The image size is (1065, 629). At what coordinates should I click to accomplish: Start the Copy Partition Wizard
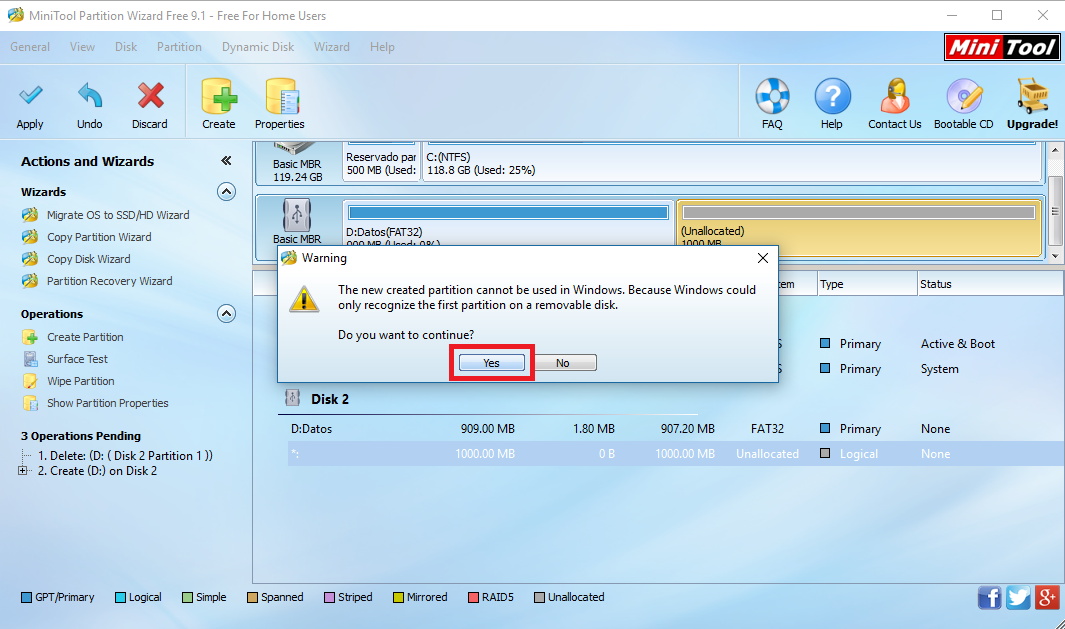pos(99,237)
